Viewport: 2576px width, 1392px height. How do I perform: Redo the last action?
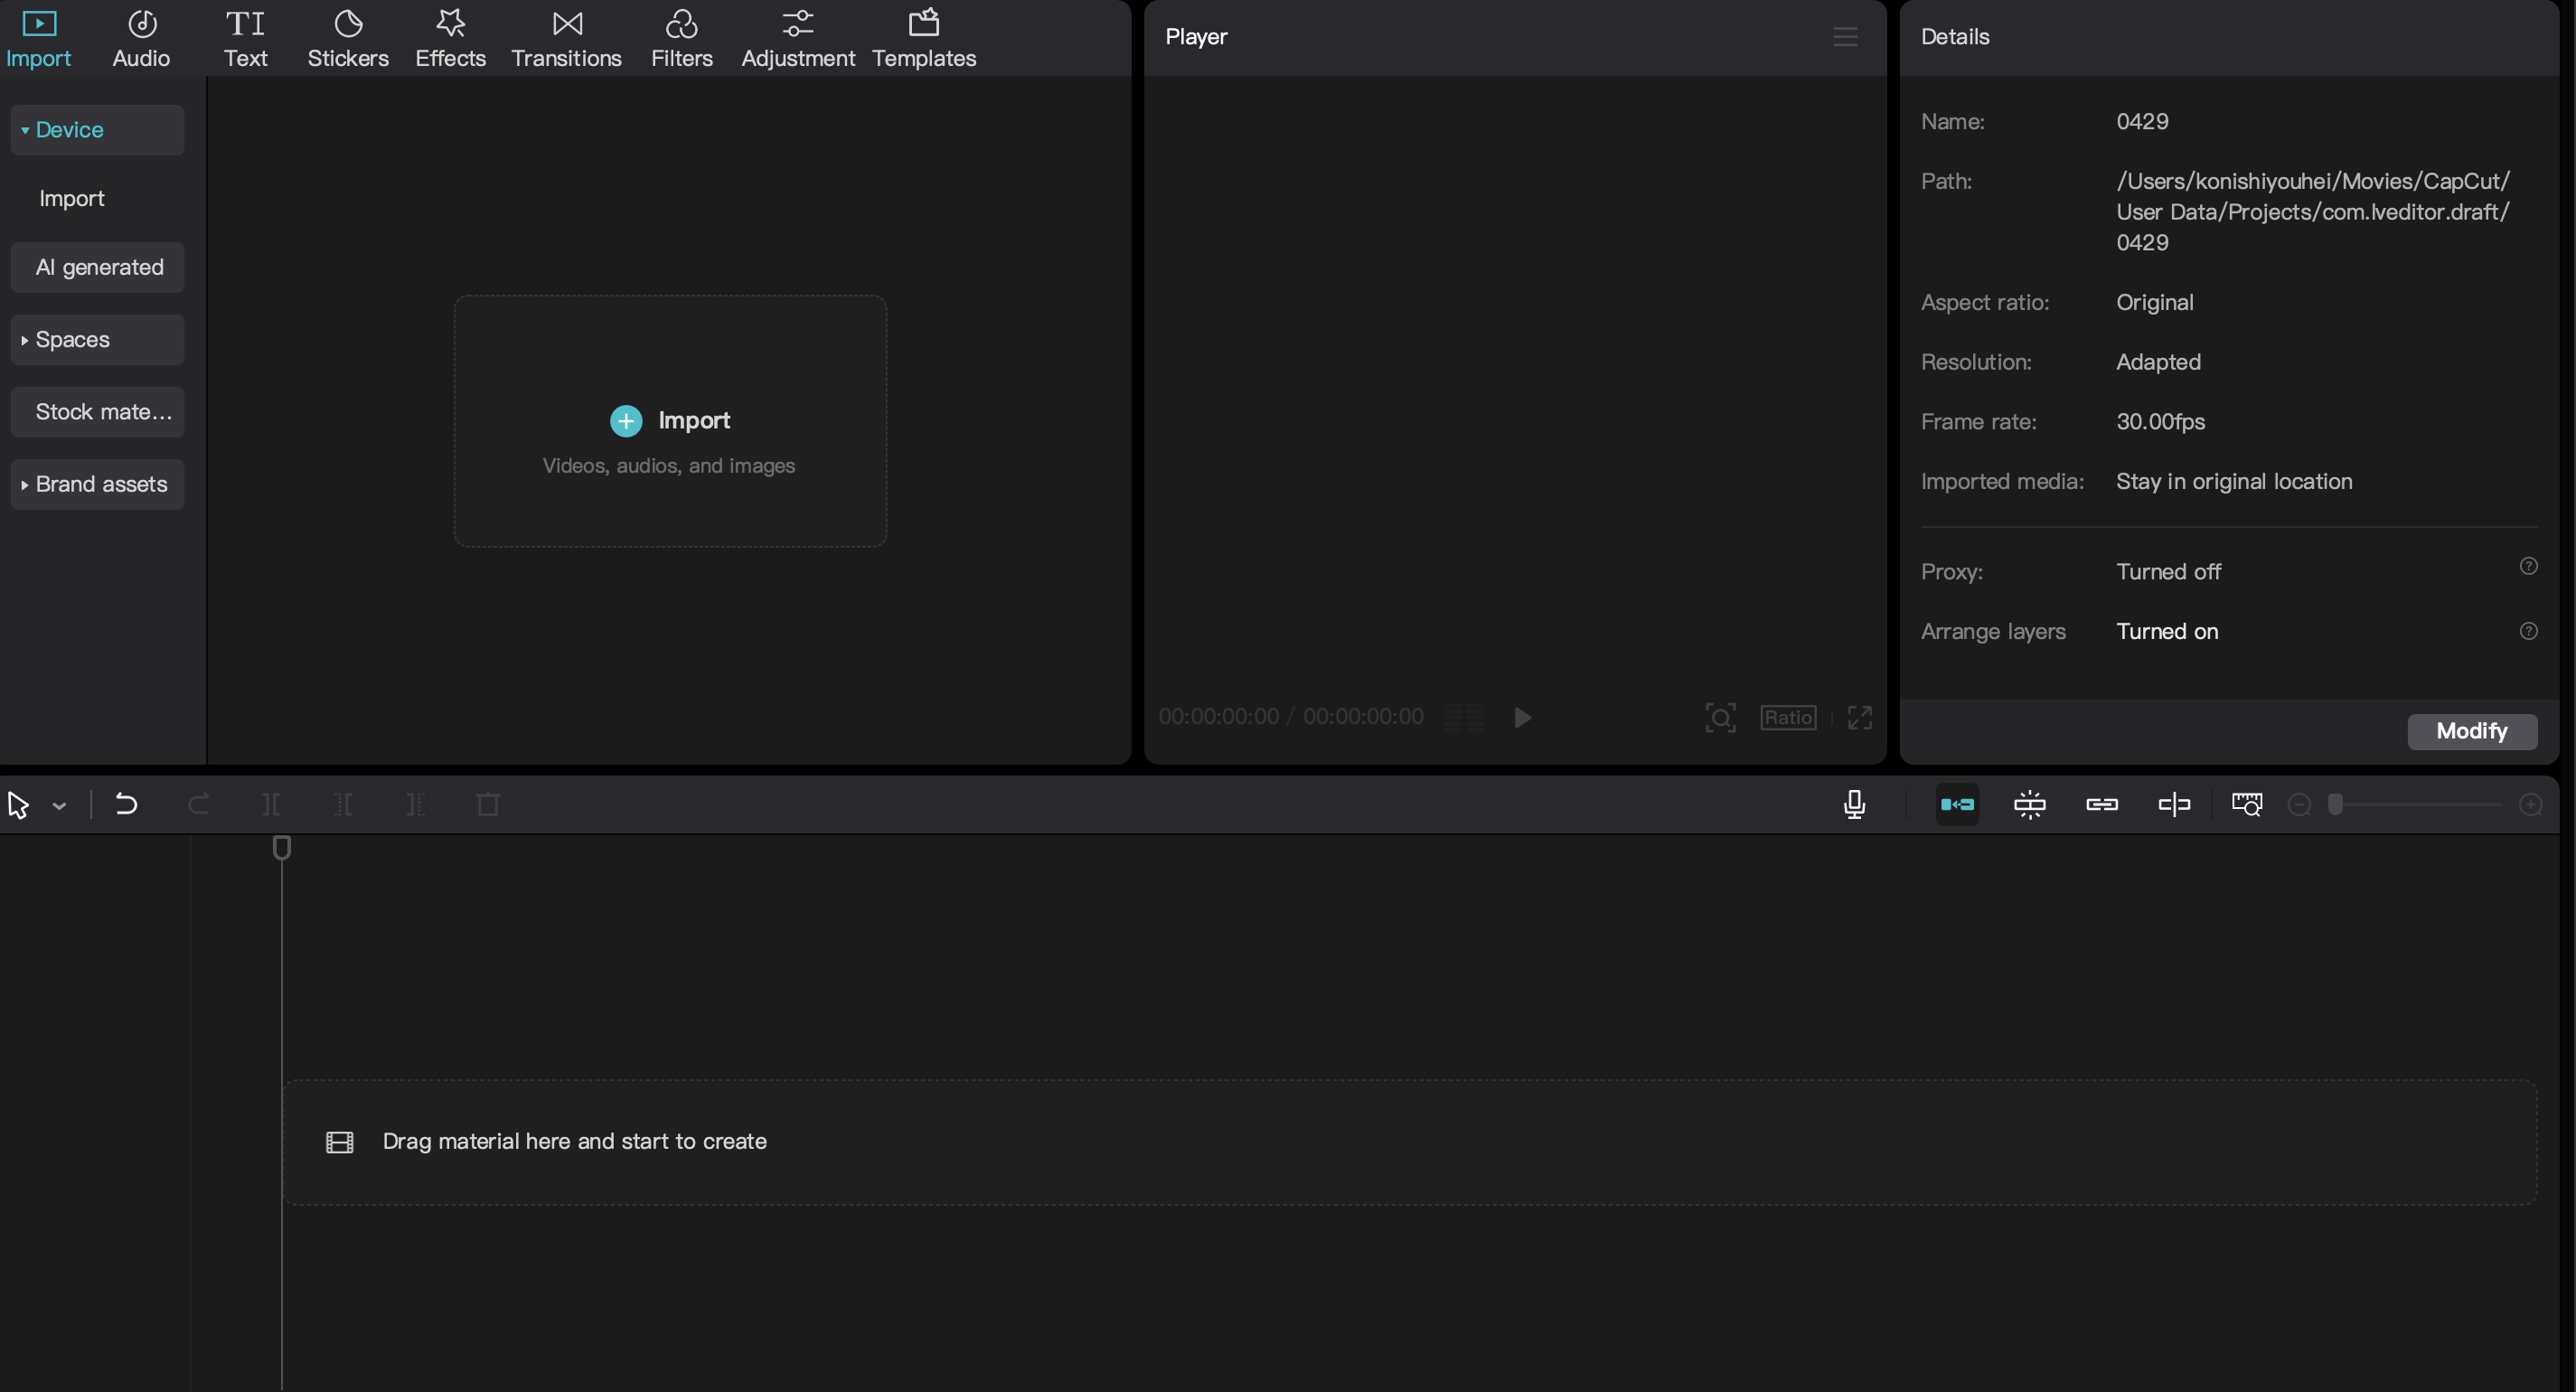tap(198, 804)
